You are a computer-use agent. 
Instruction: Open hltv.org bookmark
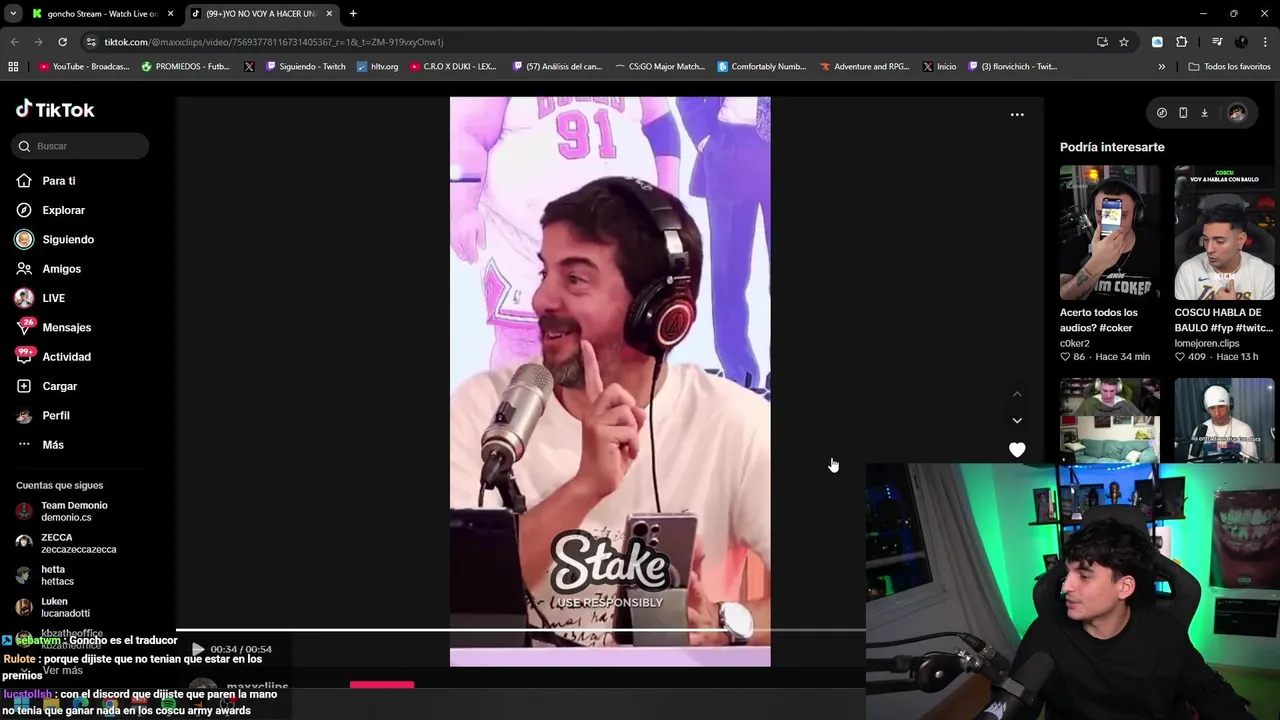click(377, 67)
